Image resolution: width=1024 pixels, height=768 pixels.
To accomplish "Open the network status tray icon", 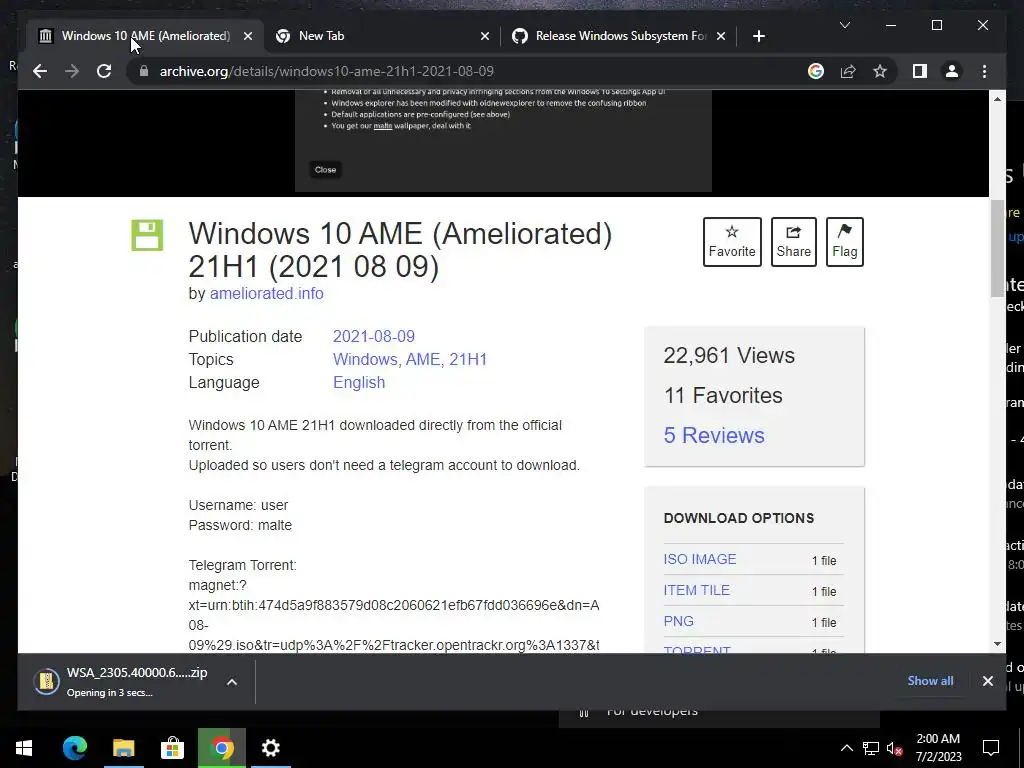I will coord(871,748).
